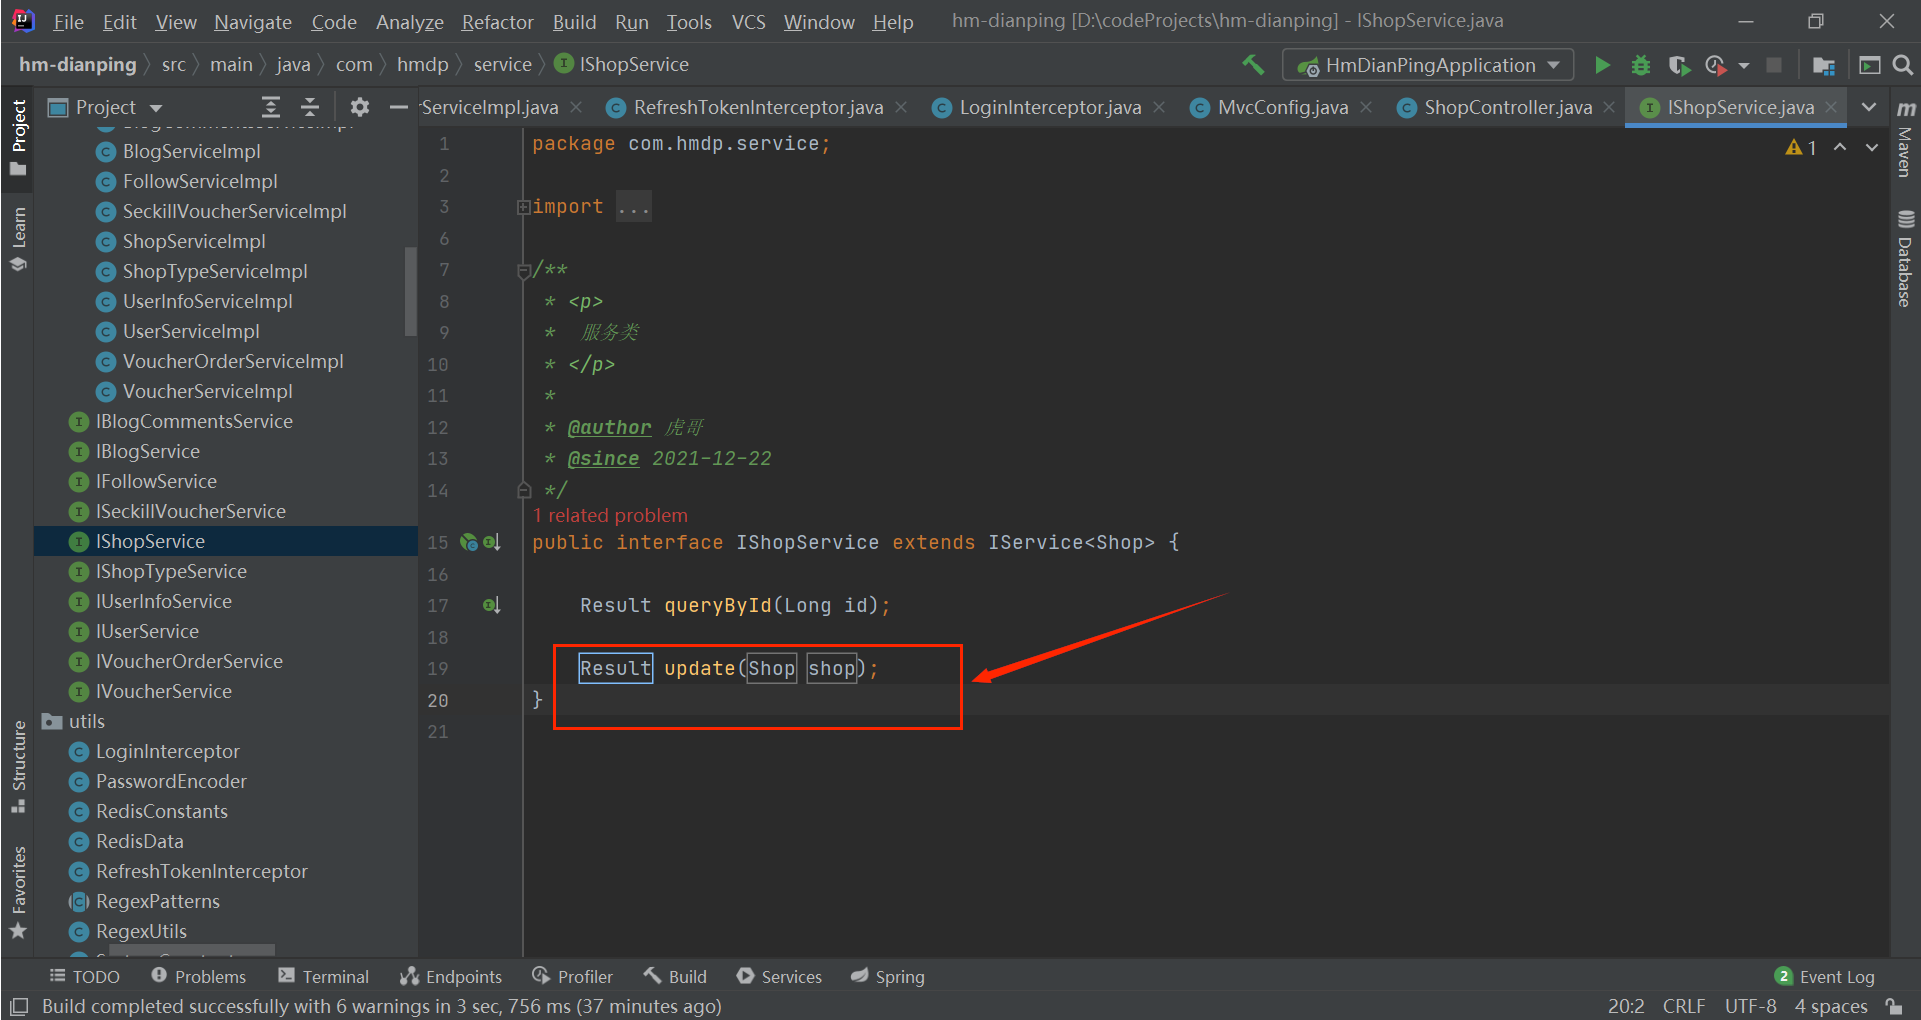
Task: Collapse all in Project panel
Action: (x=310, y=107)
